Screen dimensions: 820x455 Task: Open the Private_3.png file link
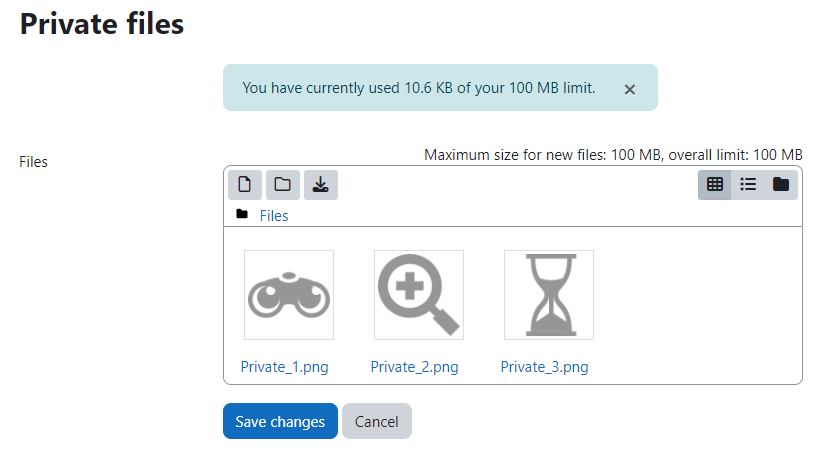(x=544, y=367)
